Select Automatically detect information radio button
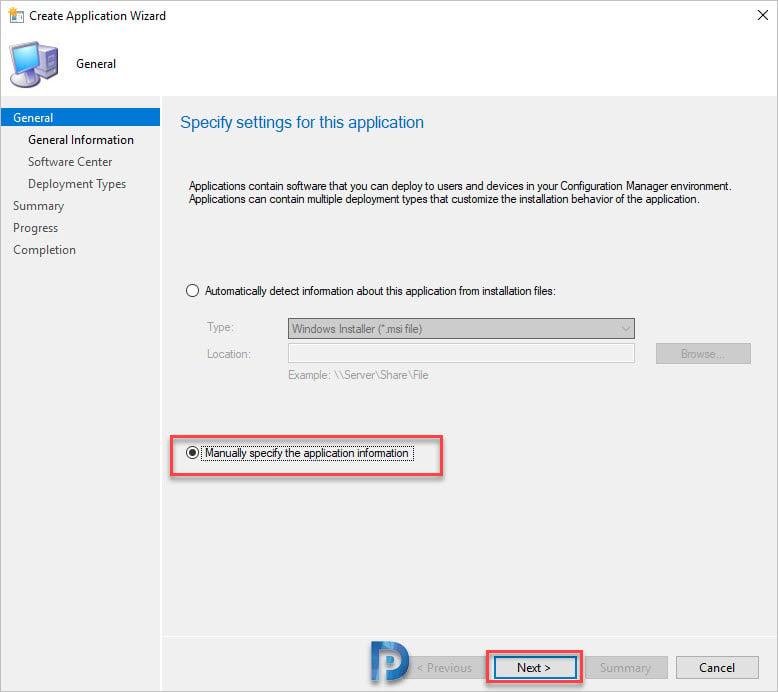This screenshot has width=778, height=692. point(193,291)
